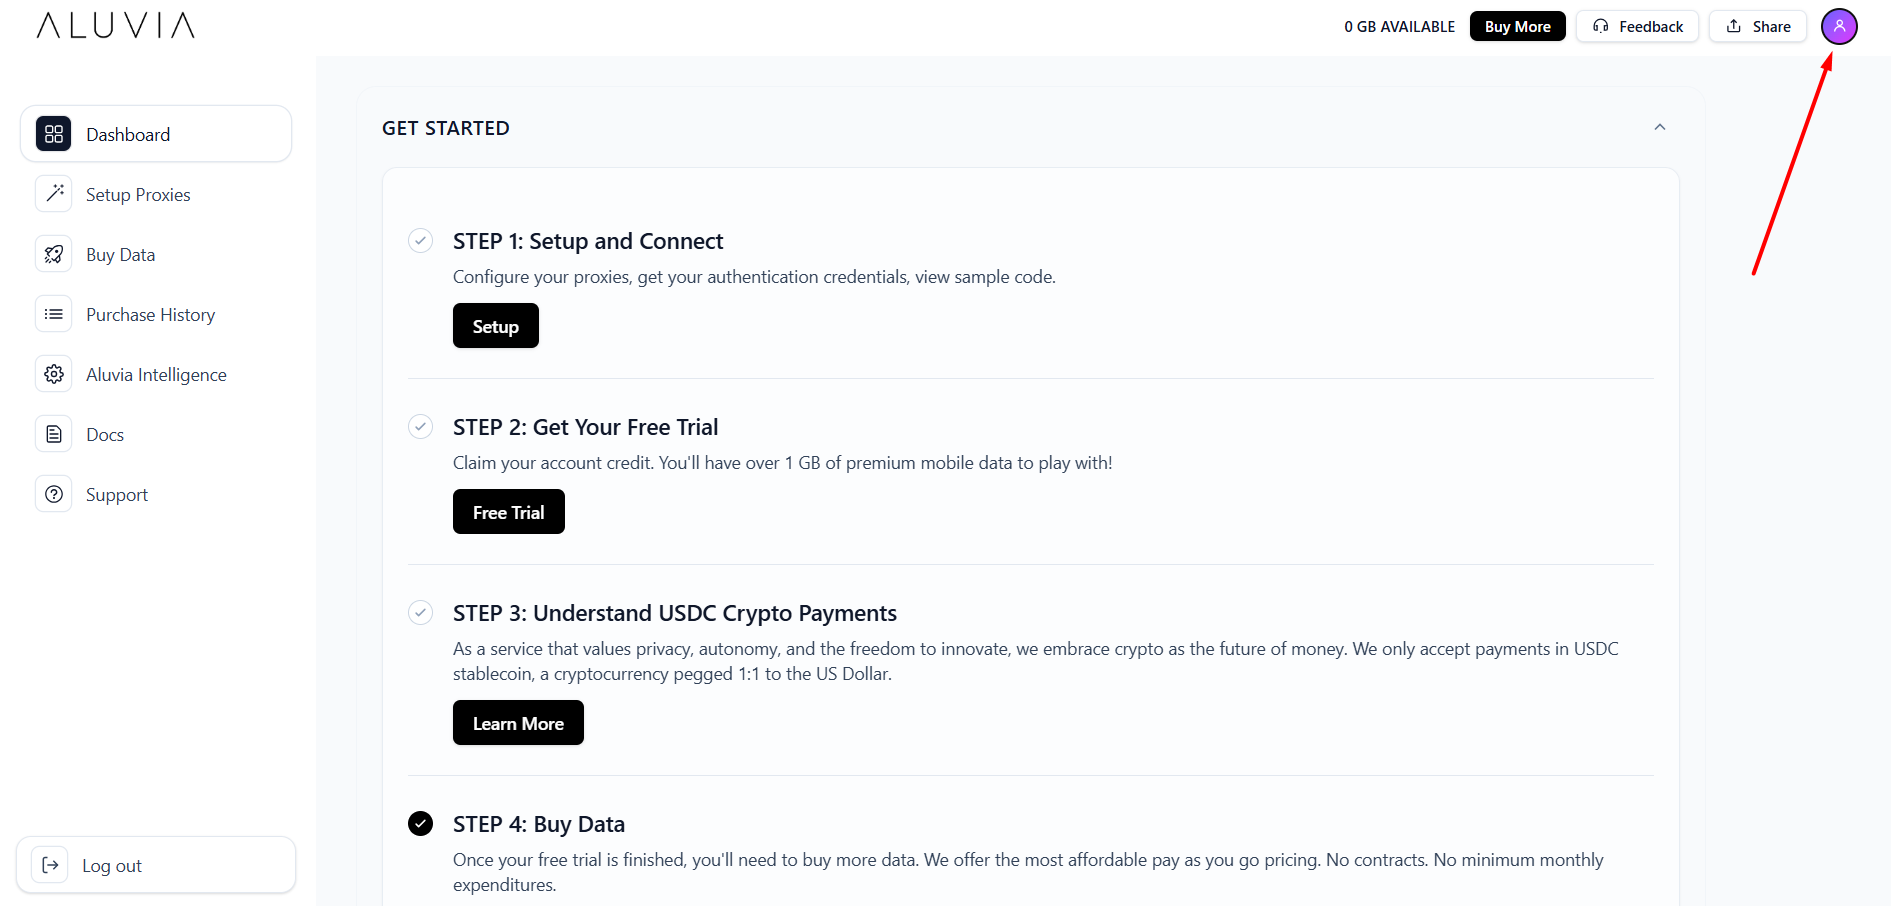Viewport: 1891px width, 906px height.
Task: Click the Aluvia Intelligence gear icon
Action: pyautogui.click(x=54, y=374)
